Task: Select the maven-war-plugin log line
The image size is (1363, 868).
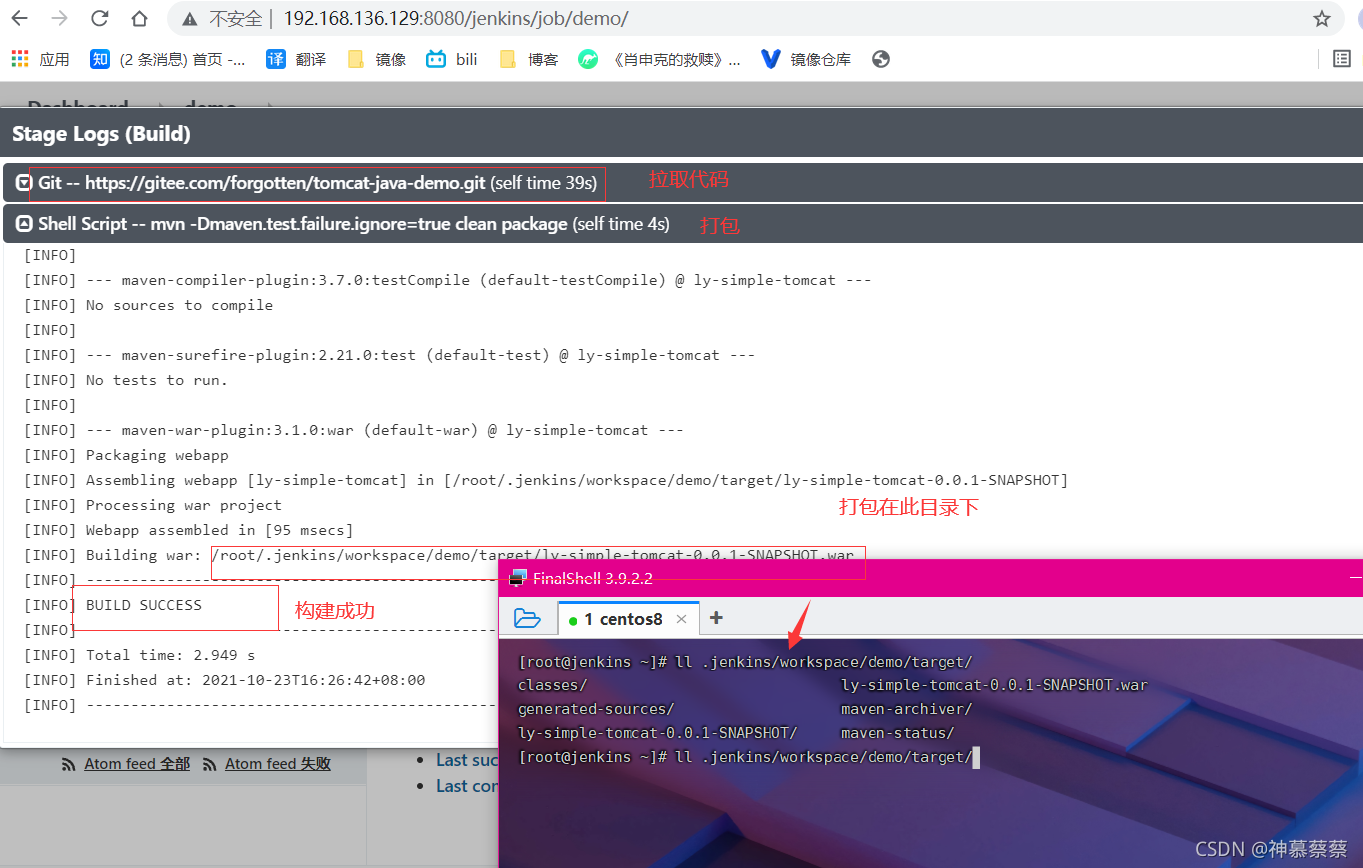Action: tap(354, 430)
